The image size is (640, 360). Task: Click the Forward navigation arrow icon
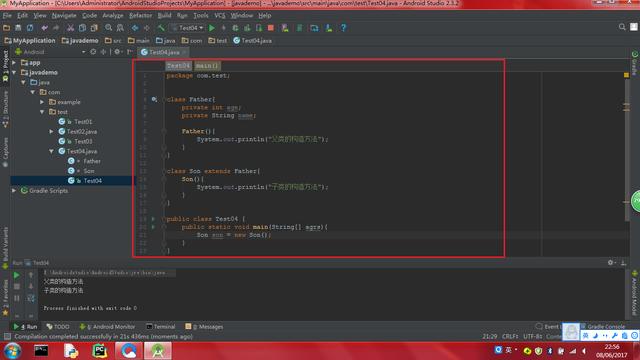coord(147,28)
